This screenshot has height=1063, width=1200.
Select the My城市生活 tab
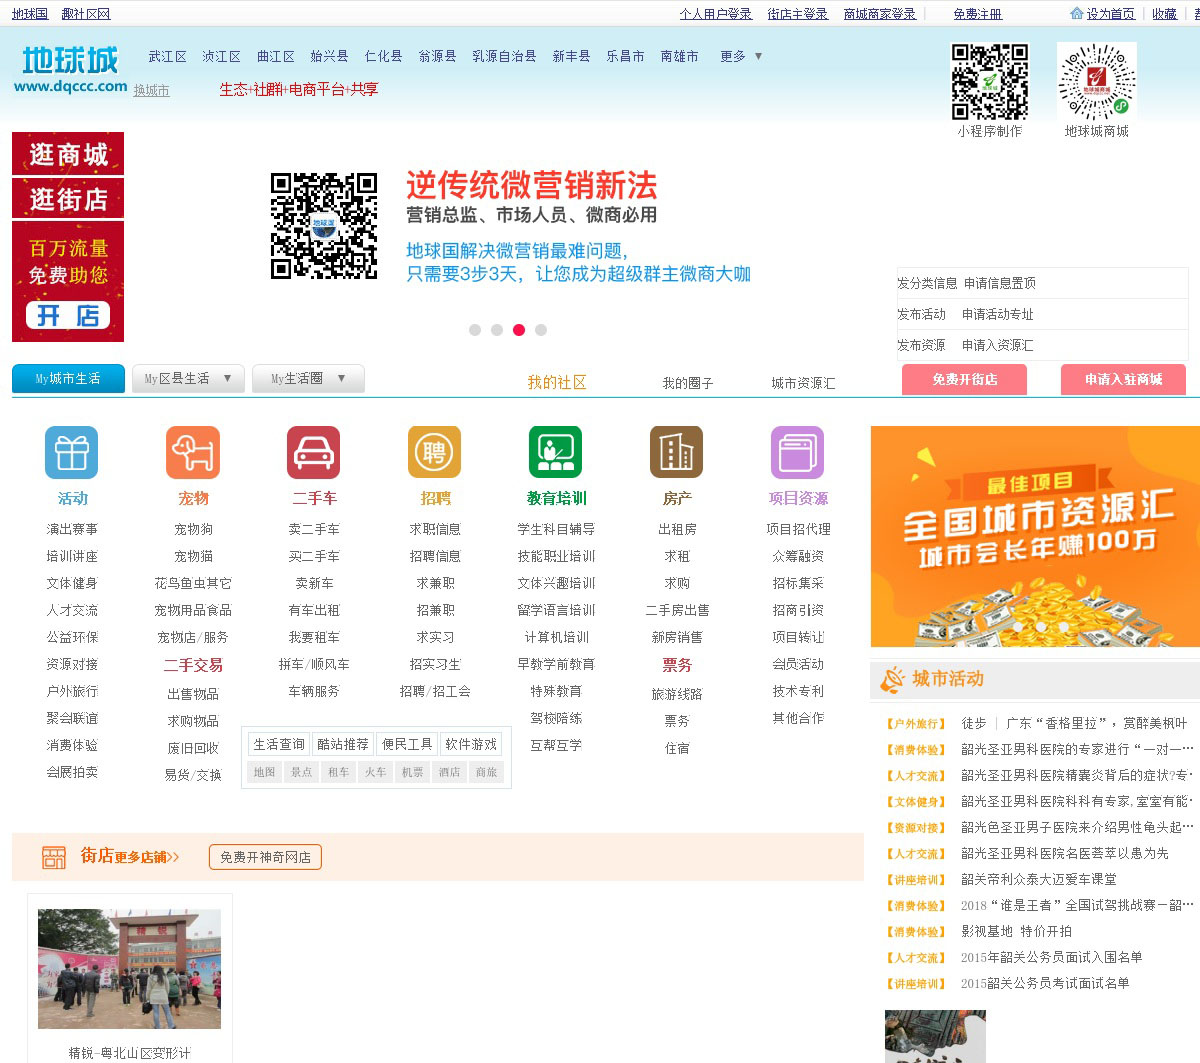68,379
